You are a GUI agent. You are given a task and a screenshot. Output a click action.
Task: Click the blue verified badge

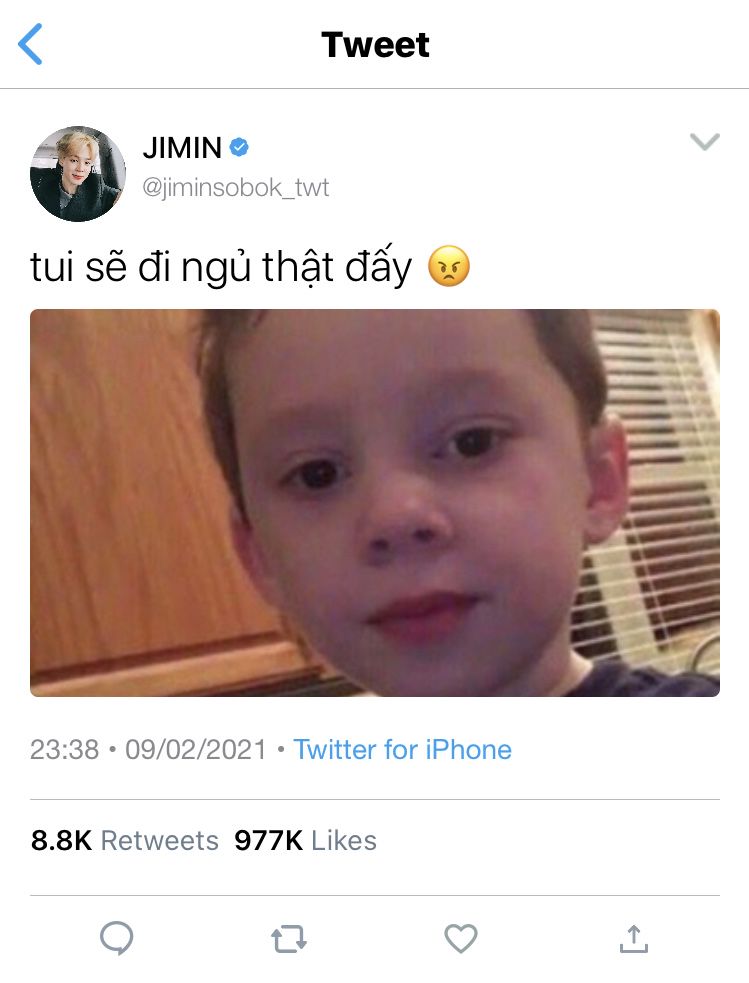[239, 147]
